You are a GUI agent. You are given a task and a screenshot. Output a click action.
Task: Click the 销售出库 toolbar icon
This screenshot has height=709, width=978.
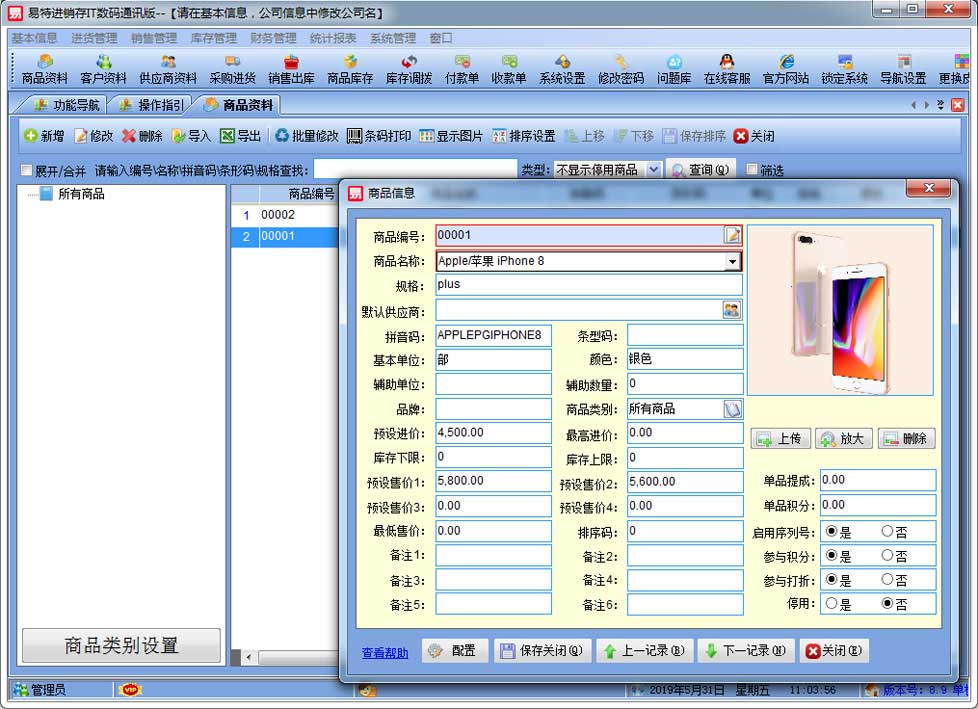[x=290, y=69]
